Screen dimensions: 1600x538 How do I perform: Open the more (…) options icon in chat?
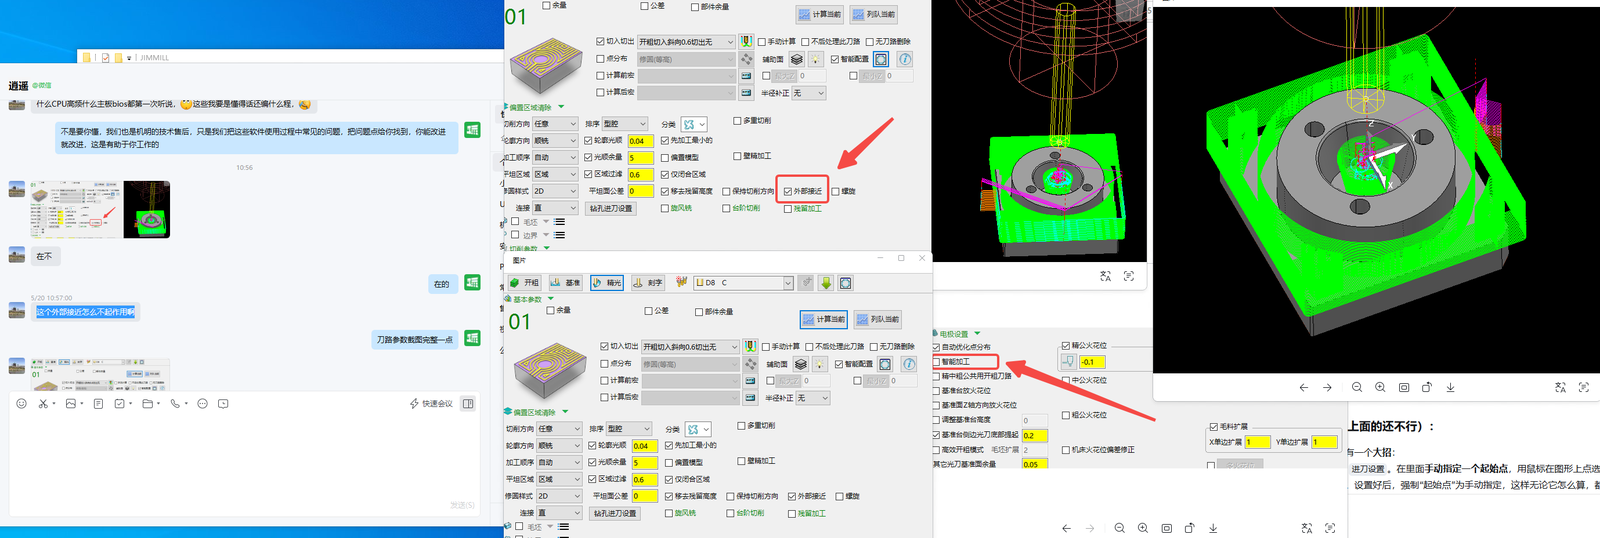202,404
